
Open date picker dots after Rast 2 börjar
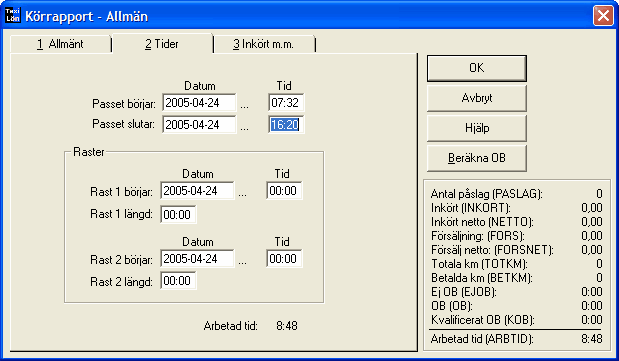tap(243, 262)
